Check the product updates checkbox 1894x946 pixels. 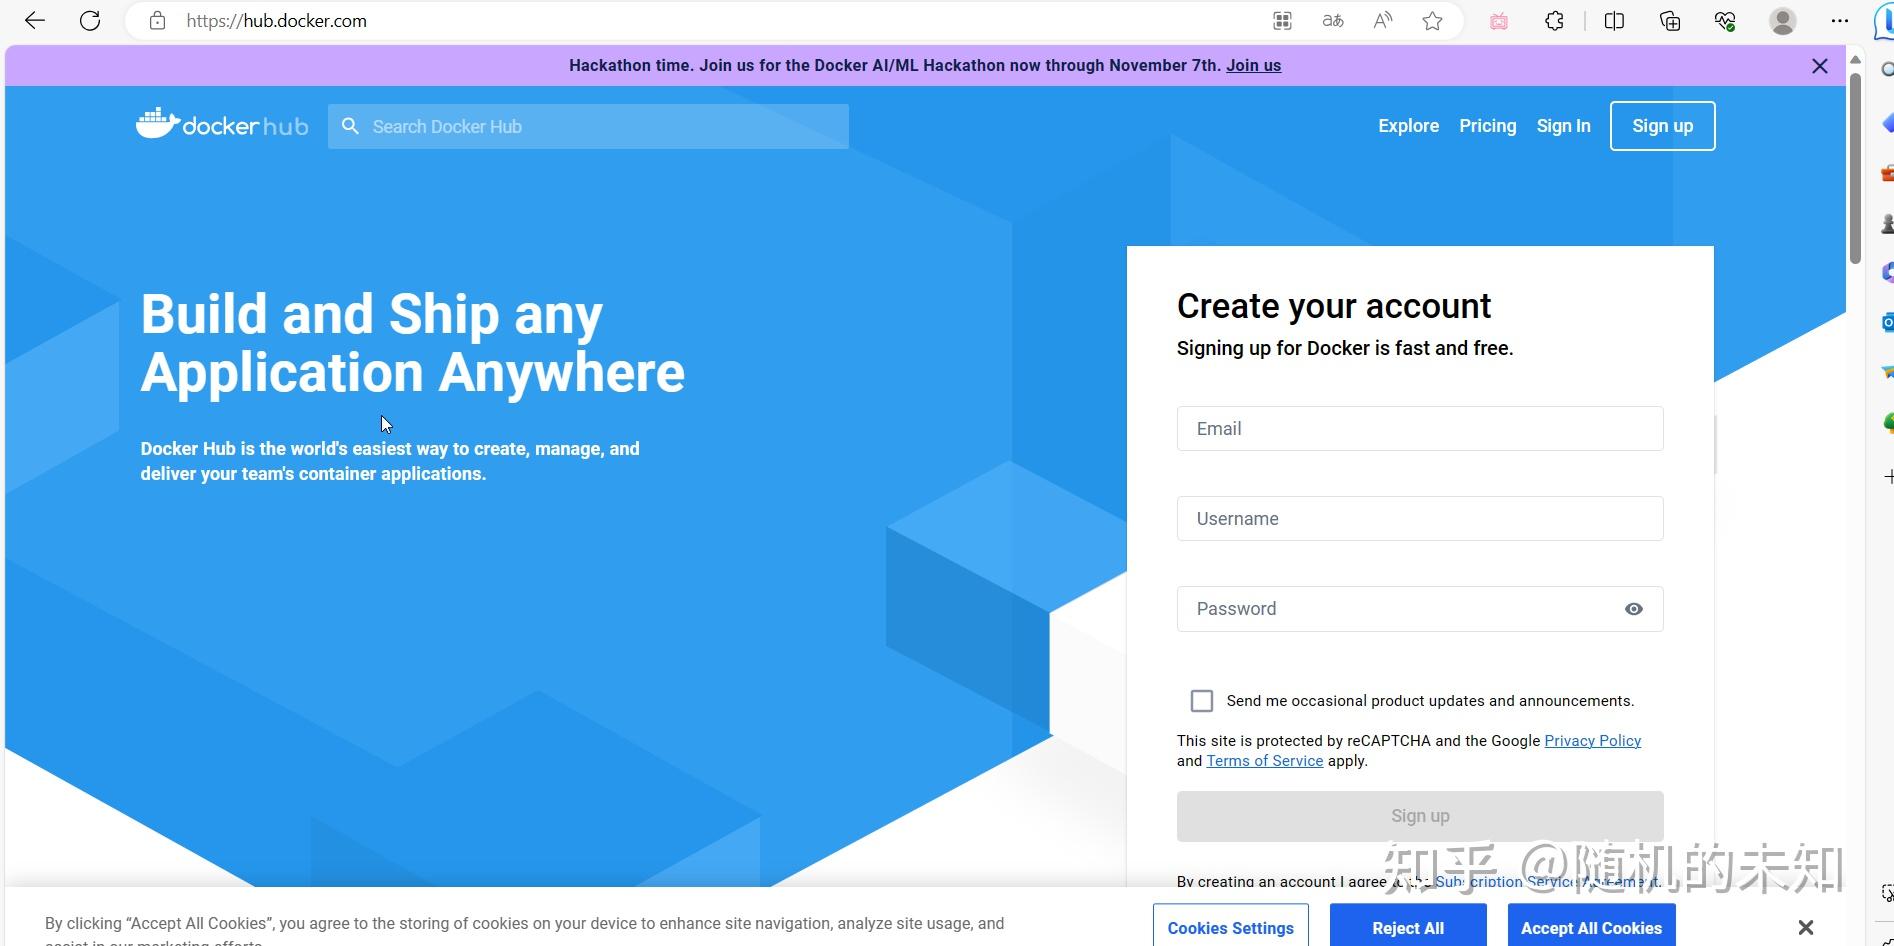coord(1201,701)
